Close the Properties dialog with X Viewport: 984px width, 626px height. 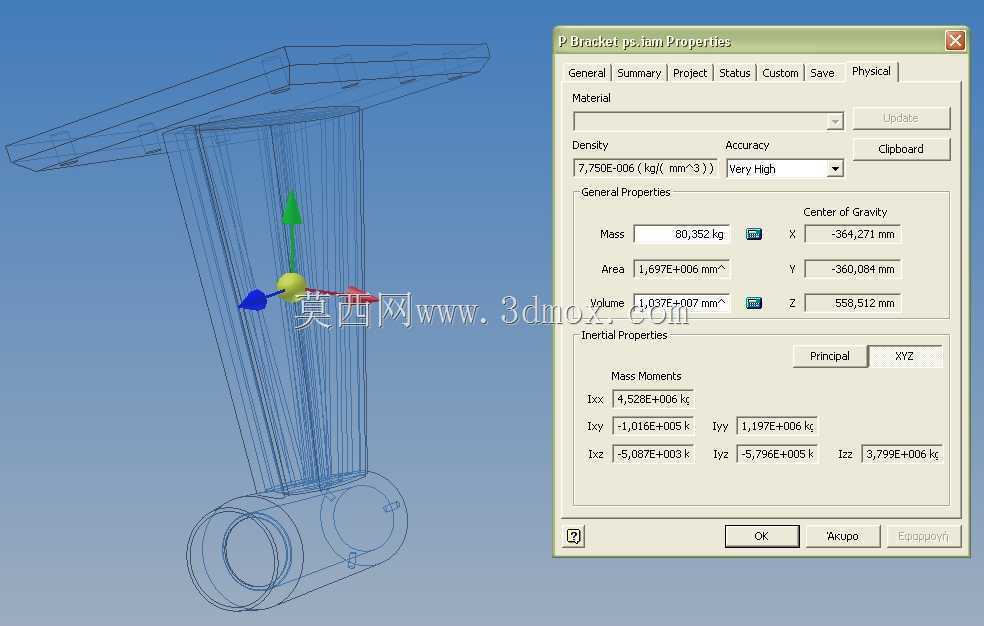pos(955,41)
